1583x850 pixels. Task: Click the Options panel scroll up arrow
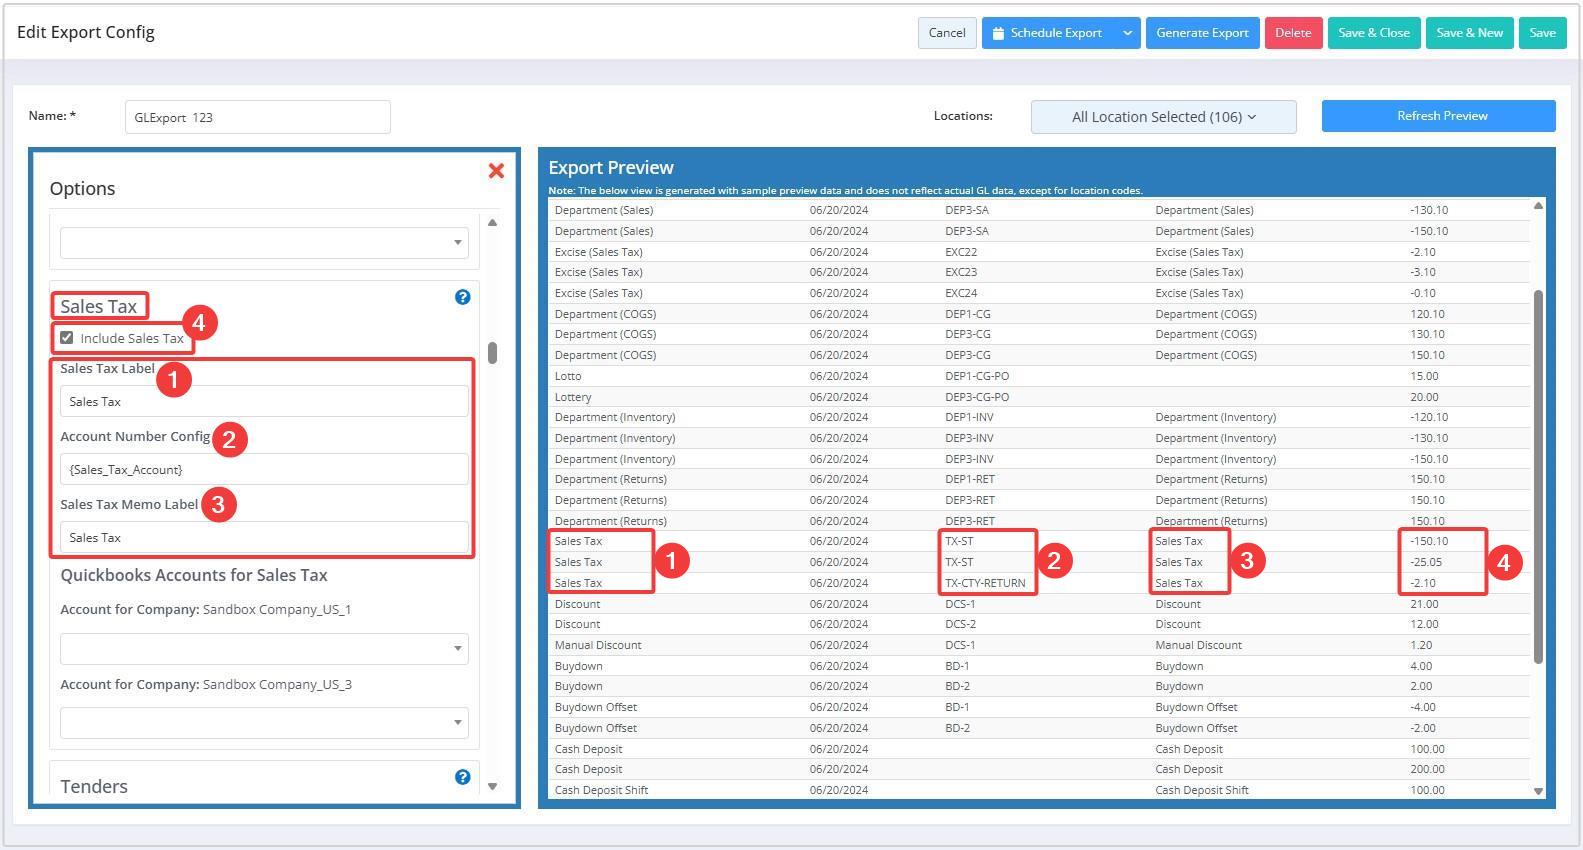pos(492,223)
